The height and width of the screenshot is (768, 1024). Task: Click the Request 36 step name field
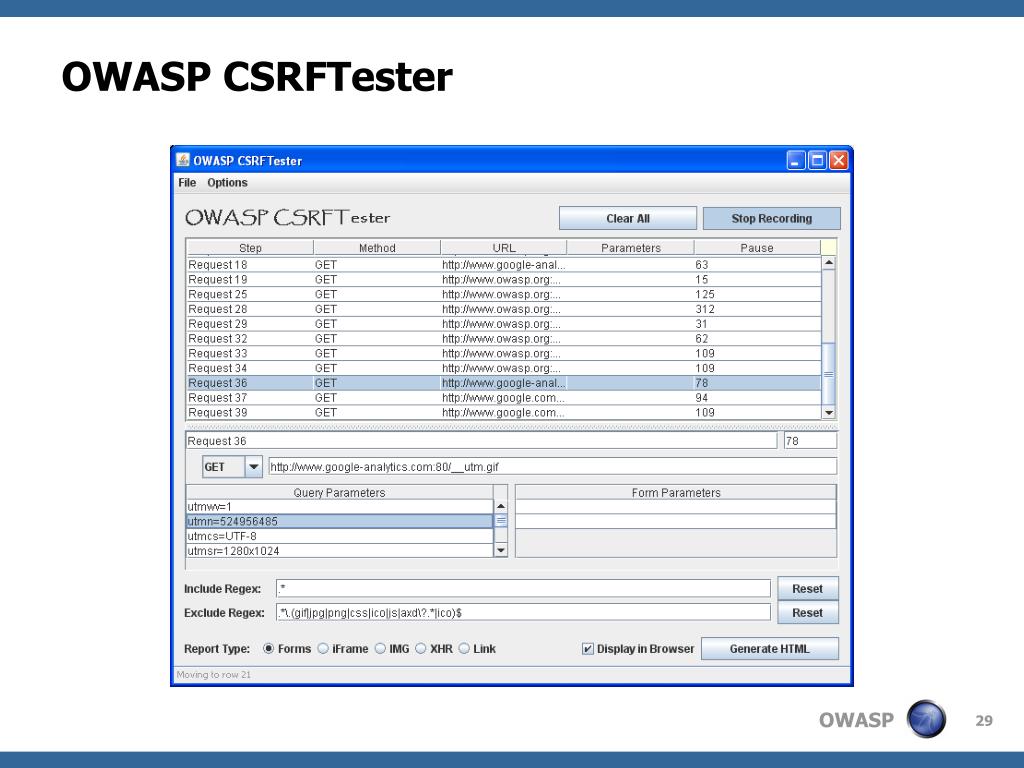pyautogui.click(x=481, y=441)
